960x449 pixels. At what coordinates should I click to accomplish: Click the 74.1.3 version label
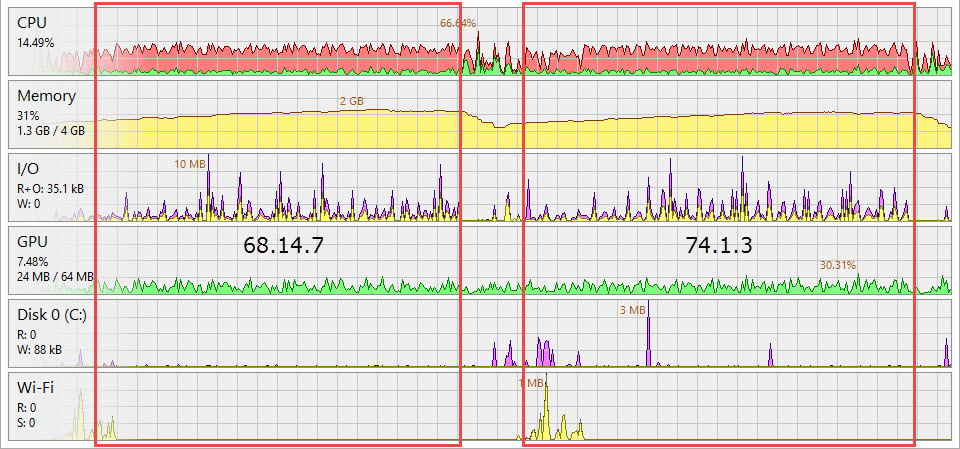(717, 245)
